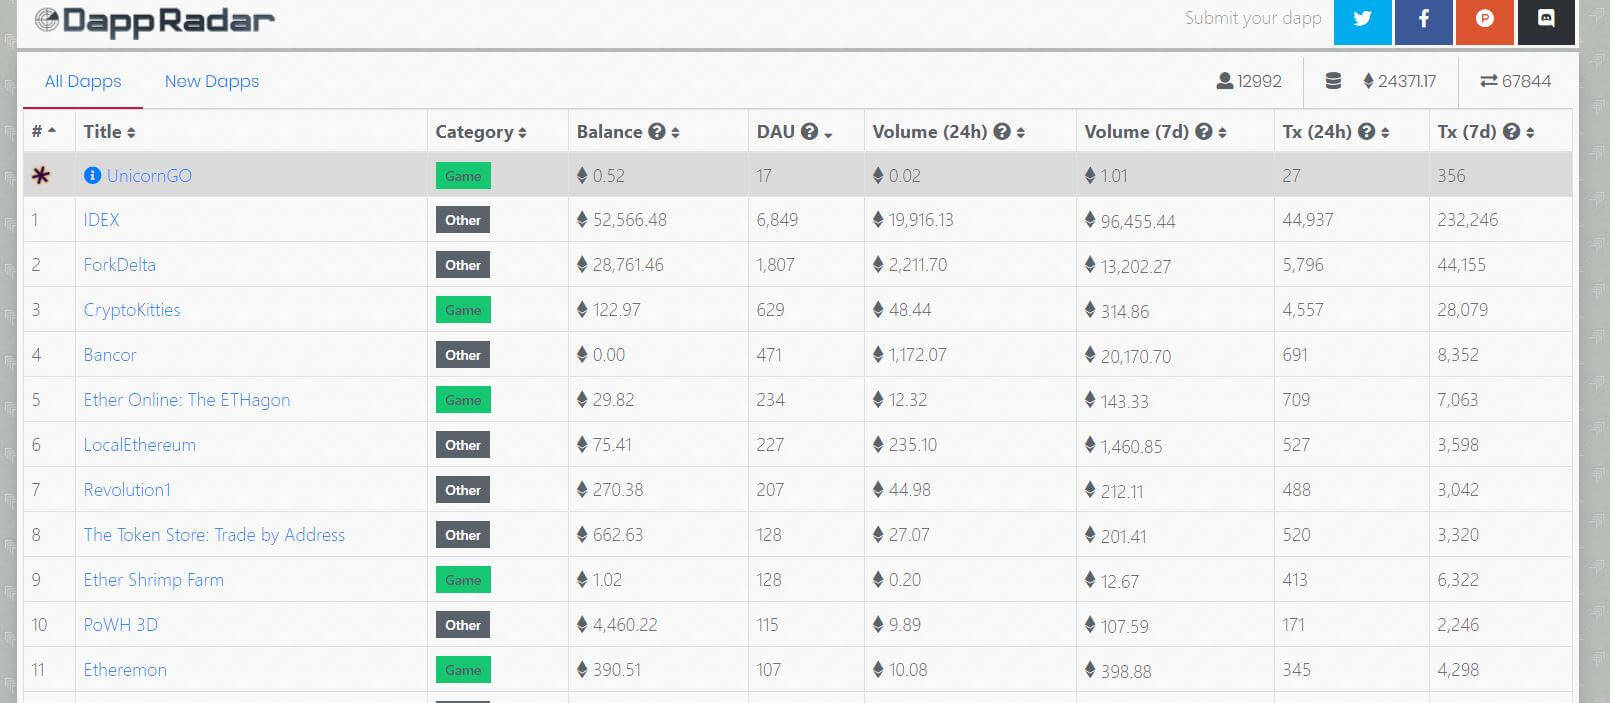The image size is (1610, 703).
Task: Sort table by Category column
Action: point(481,132)
